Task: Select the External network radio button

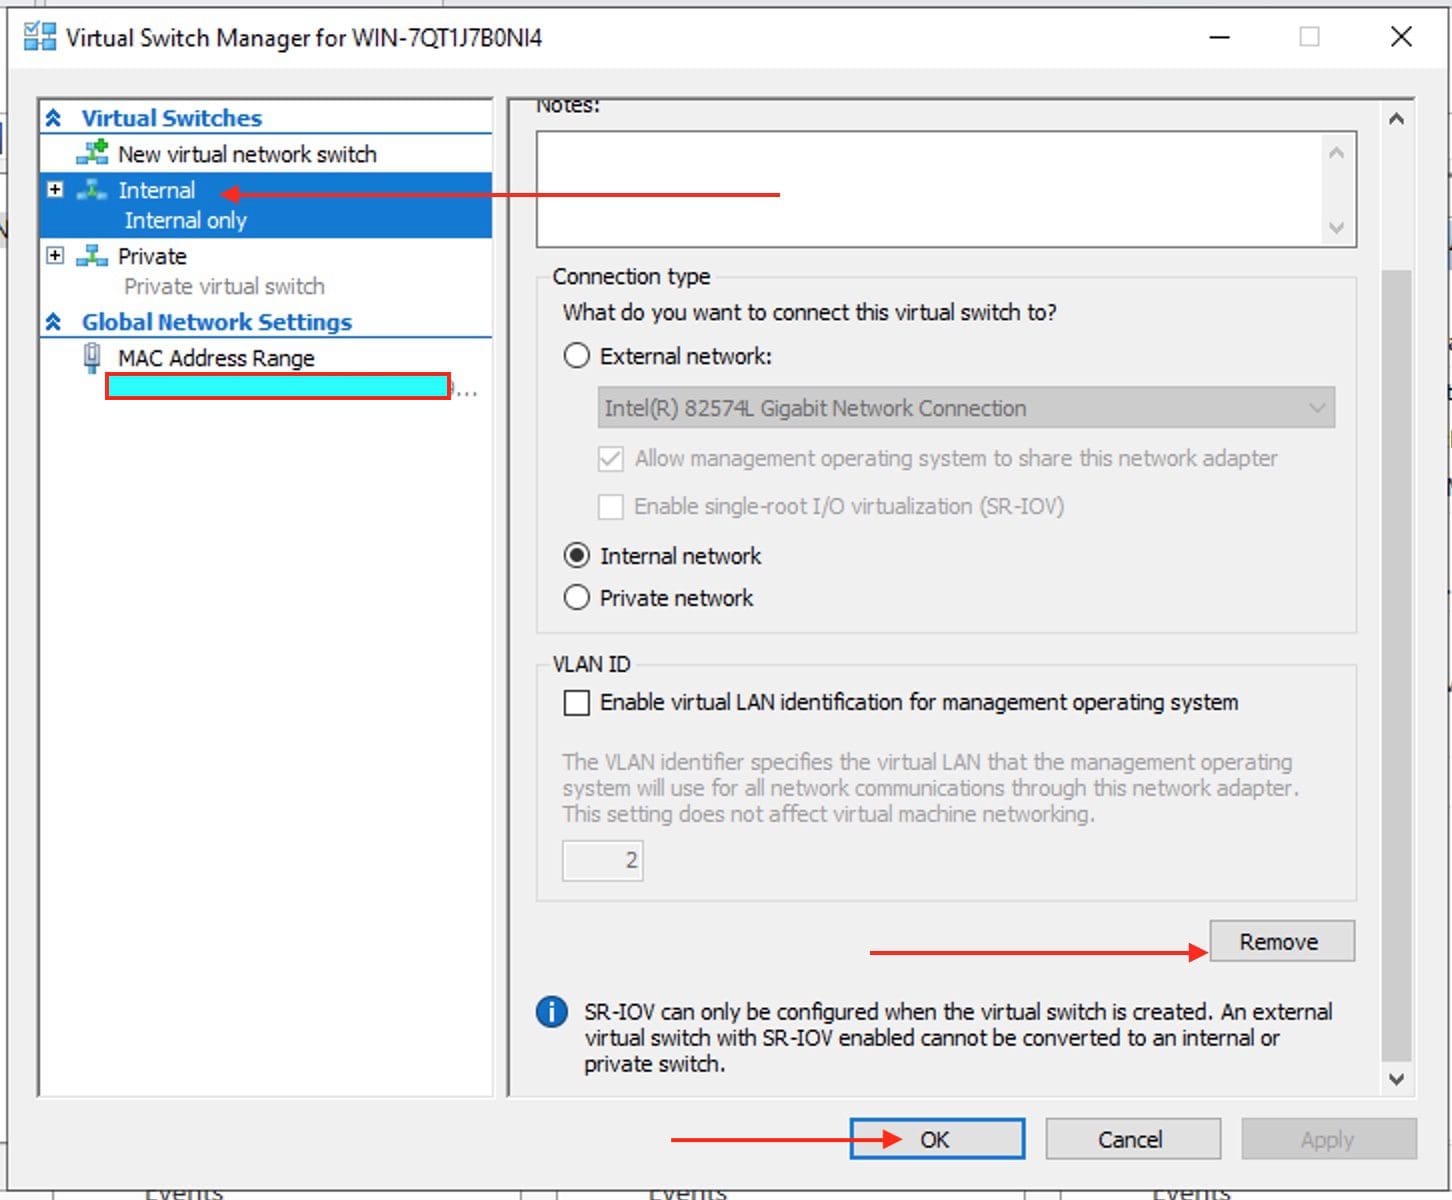Action: [577, 356]
